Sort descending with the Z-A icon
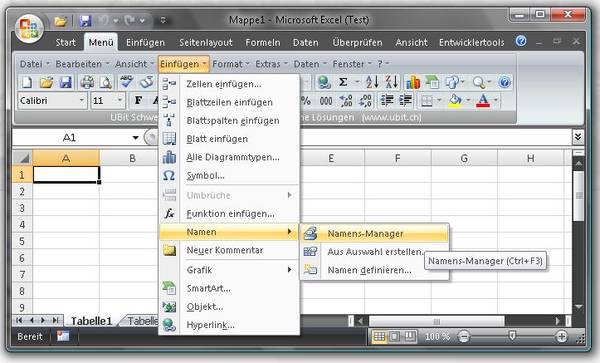This screenshot has height=363, width=600. pyautogui.click(x=391, y=82)
